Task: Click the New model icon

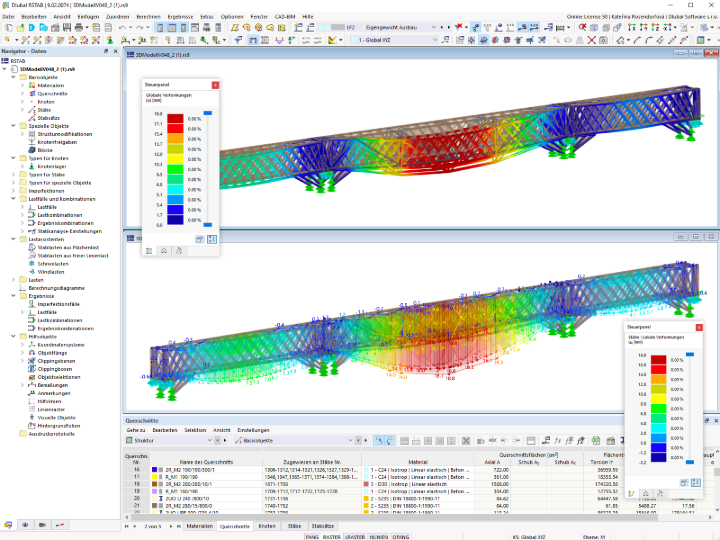Action: [8, 28]
